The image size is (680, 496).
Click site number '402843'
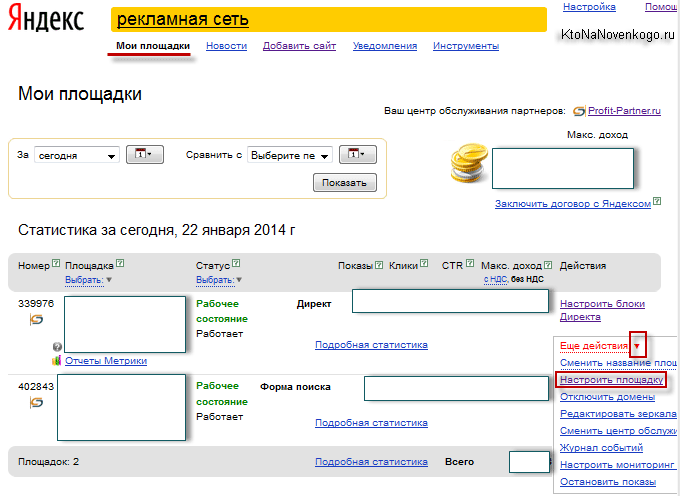click(x=36, y=386)
